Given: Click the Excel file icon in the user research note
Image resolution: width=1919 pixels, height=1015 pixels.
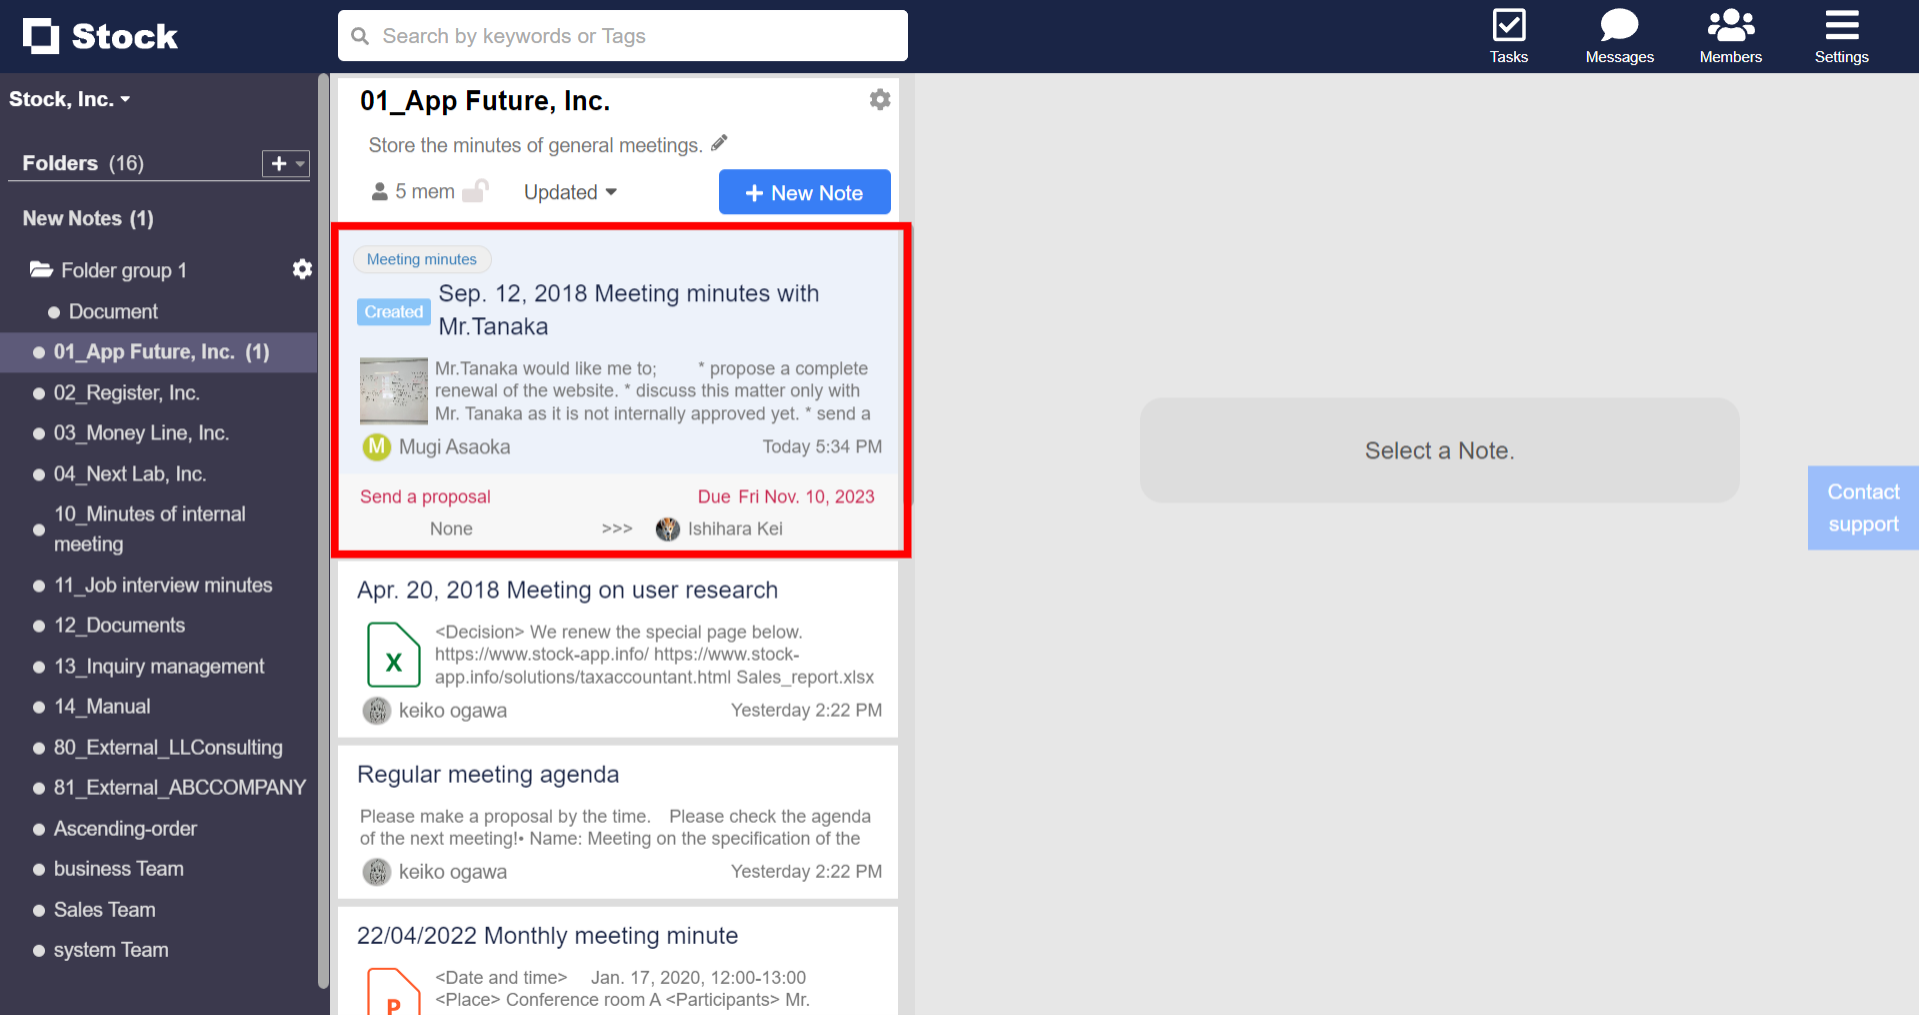Looking at the screenshot, I should [393, 655].
